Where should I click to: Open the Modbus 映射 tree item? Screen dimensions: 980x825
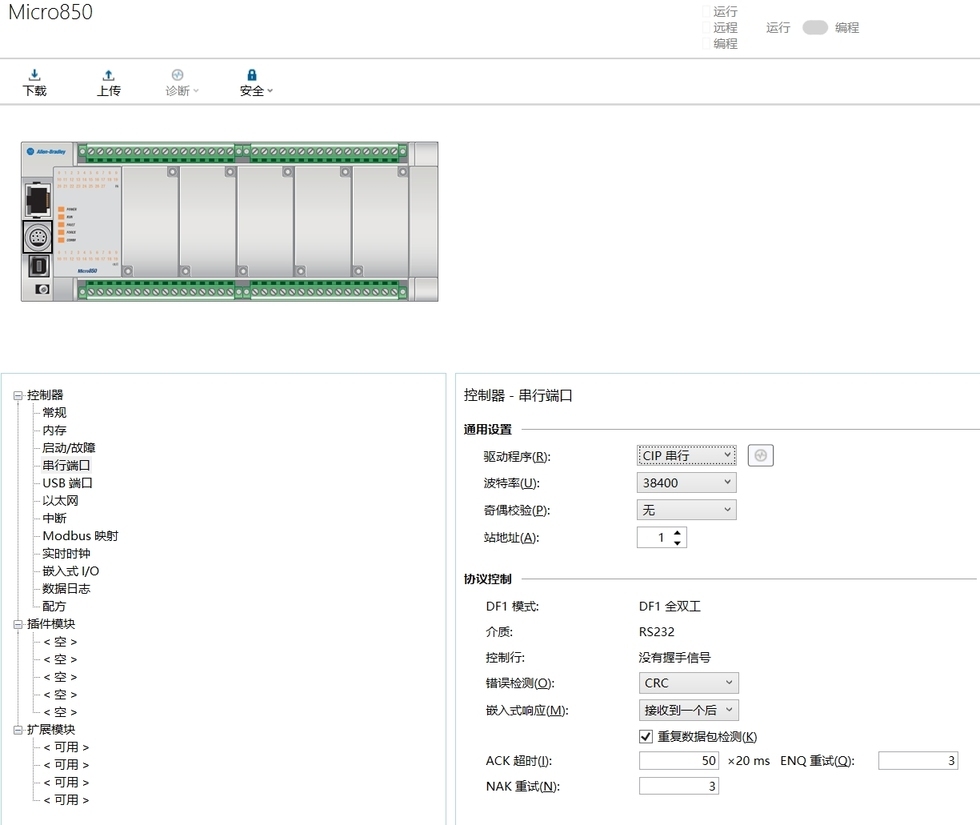[80, 536]
